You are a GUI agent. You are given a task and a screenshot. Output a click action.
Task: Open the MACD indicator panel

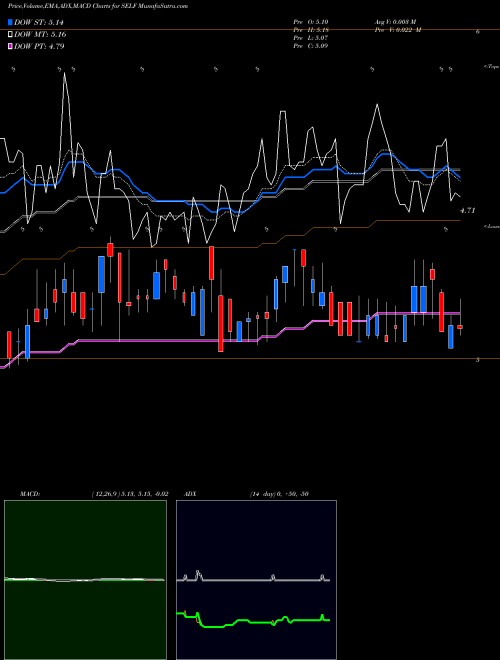pos(85,580)
